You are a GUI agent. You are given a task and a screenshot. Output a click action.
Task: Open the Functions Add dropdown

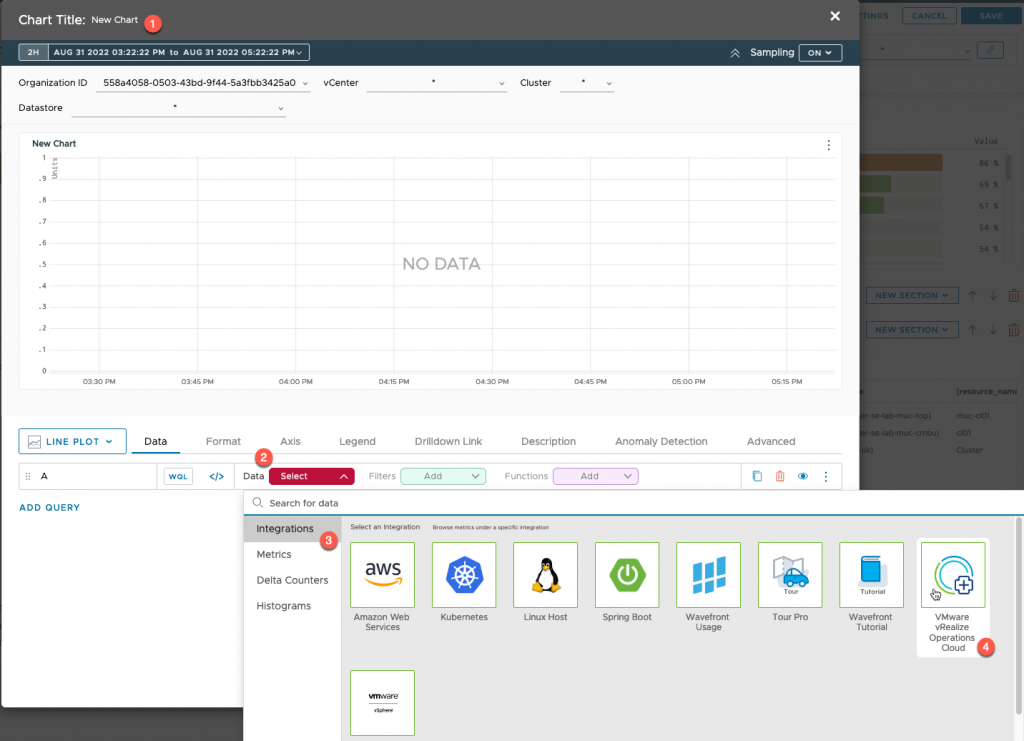tap(596, 476)
